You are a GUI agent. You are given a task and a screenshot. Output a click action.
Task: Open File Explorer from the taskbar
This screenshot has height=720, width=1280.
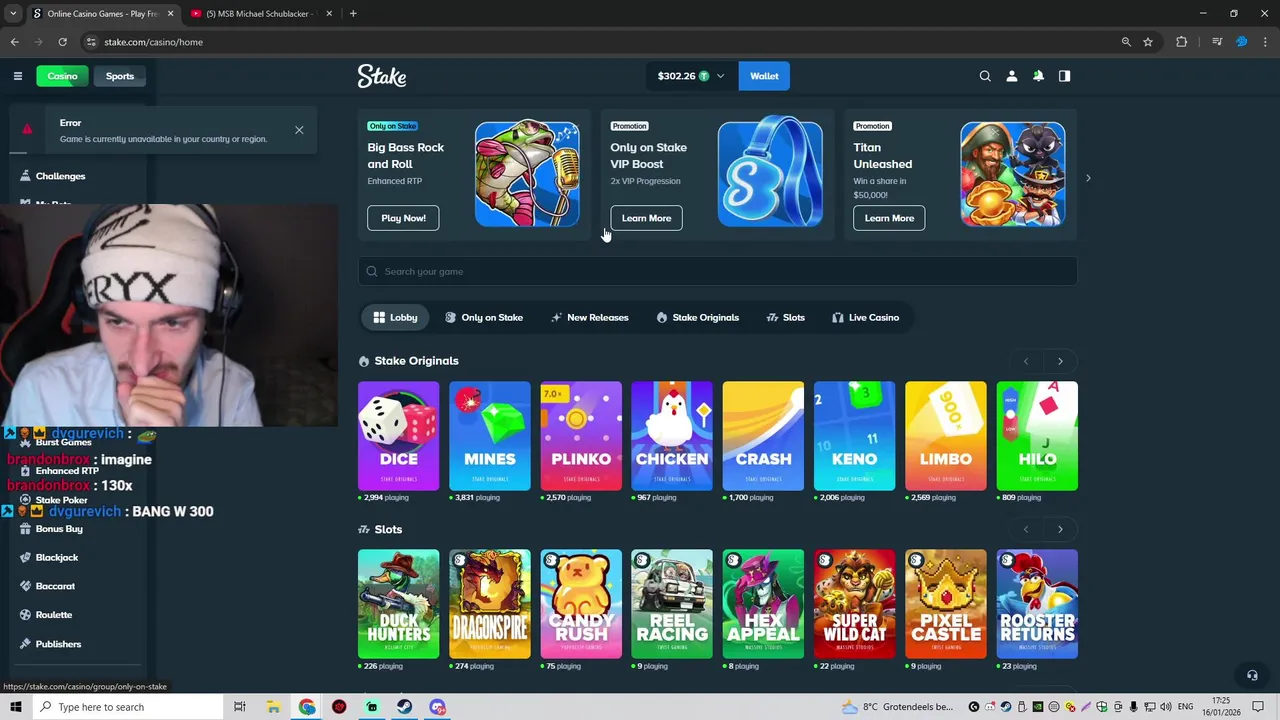273,707
